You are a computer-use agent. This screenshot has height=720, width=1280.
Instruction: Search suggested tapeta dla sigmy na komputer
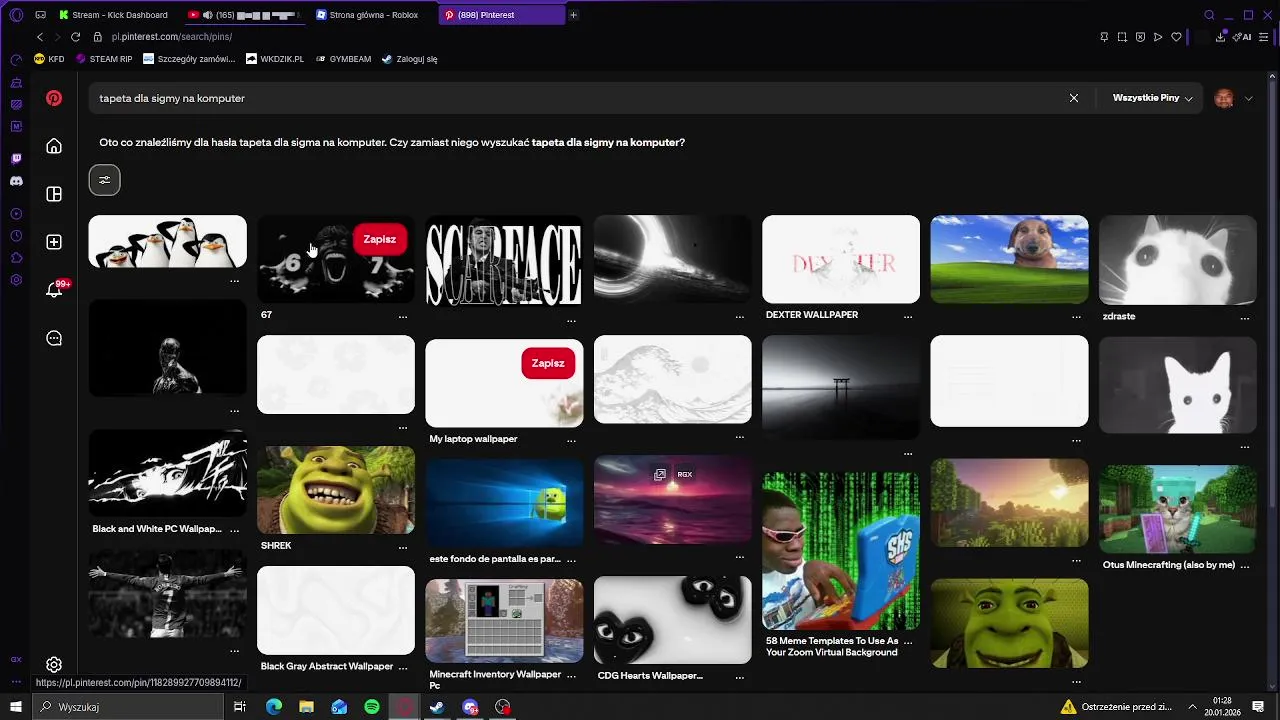[x=608, y=143]
